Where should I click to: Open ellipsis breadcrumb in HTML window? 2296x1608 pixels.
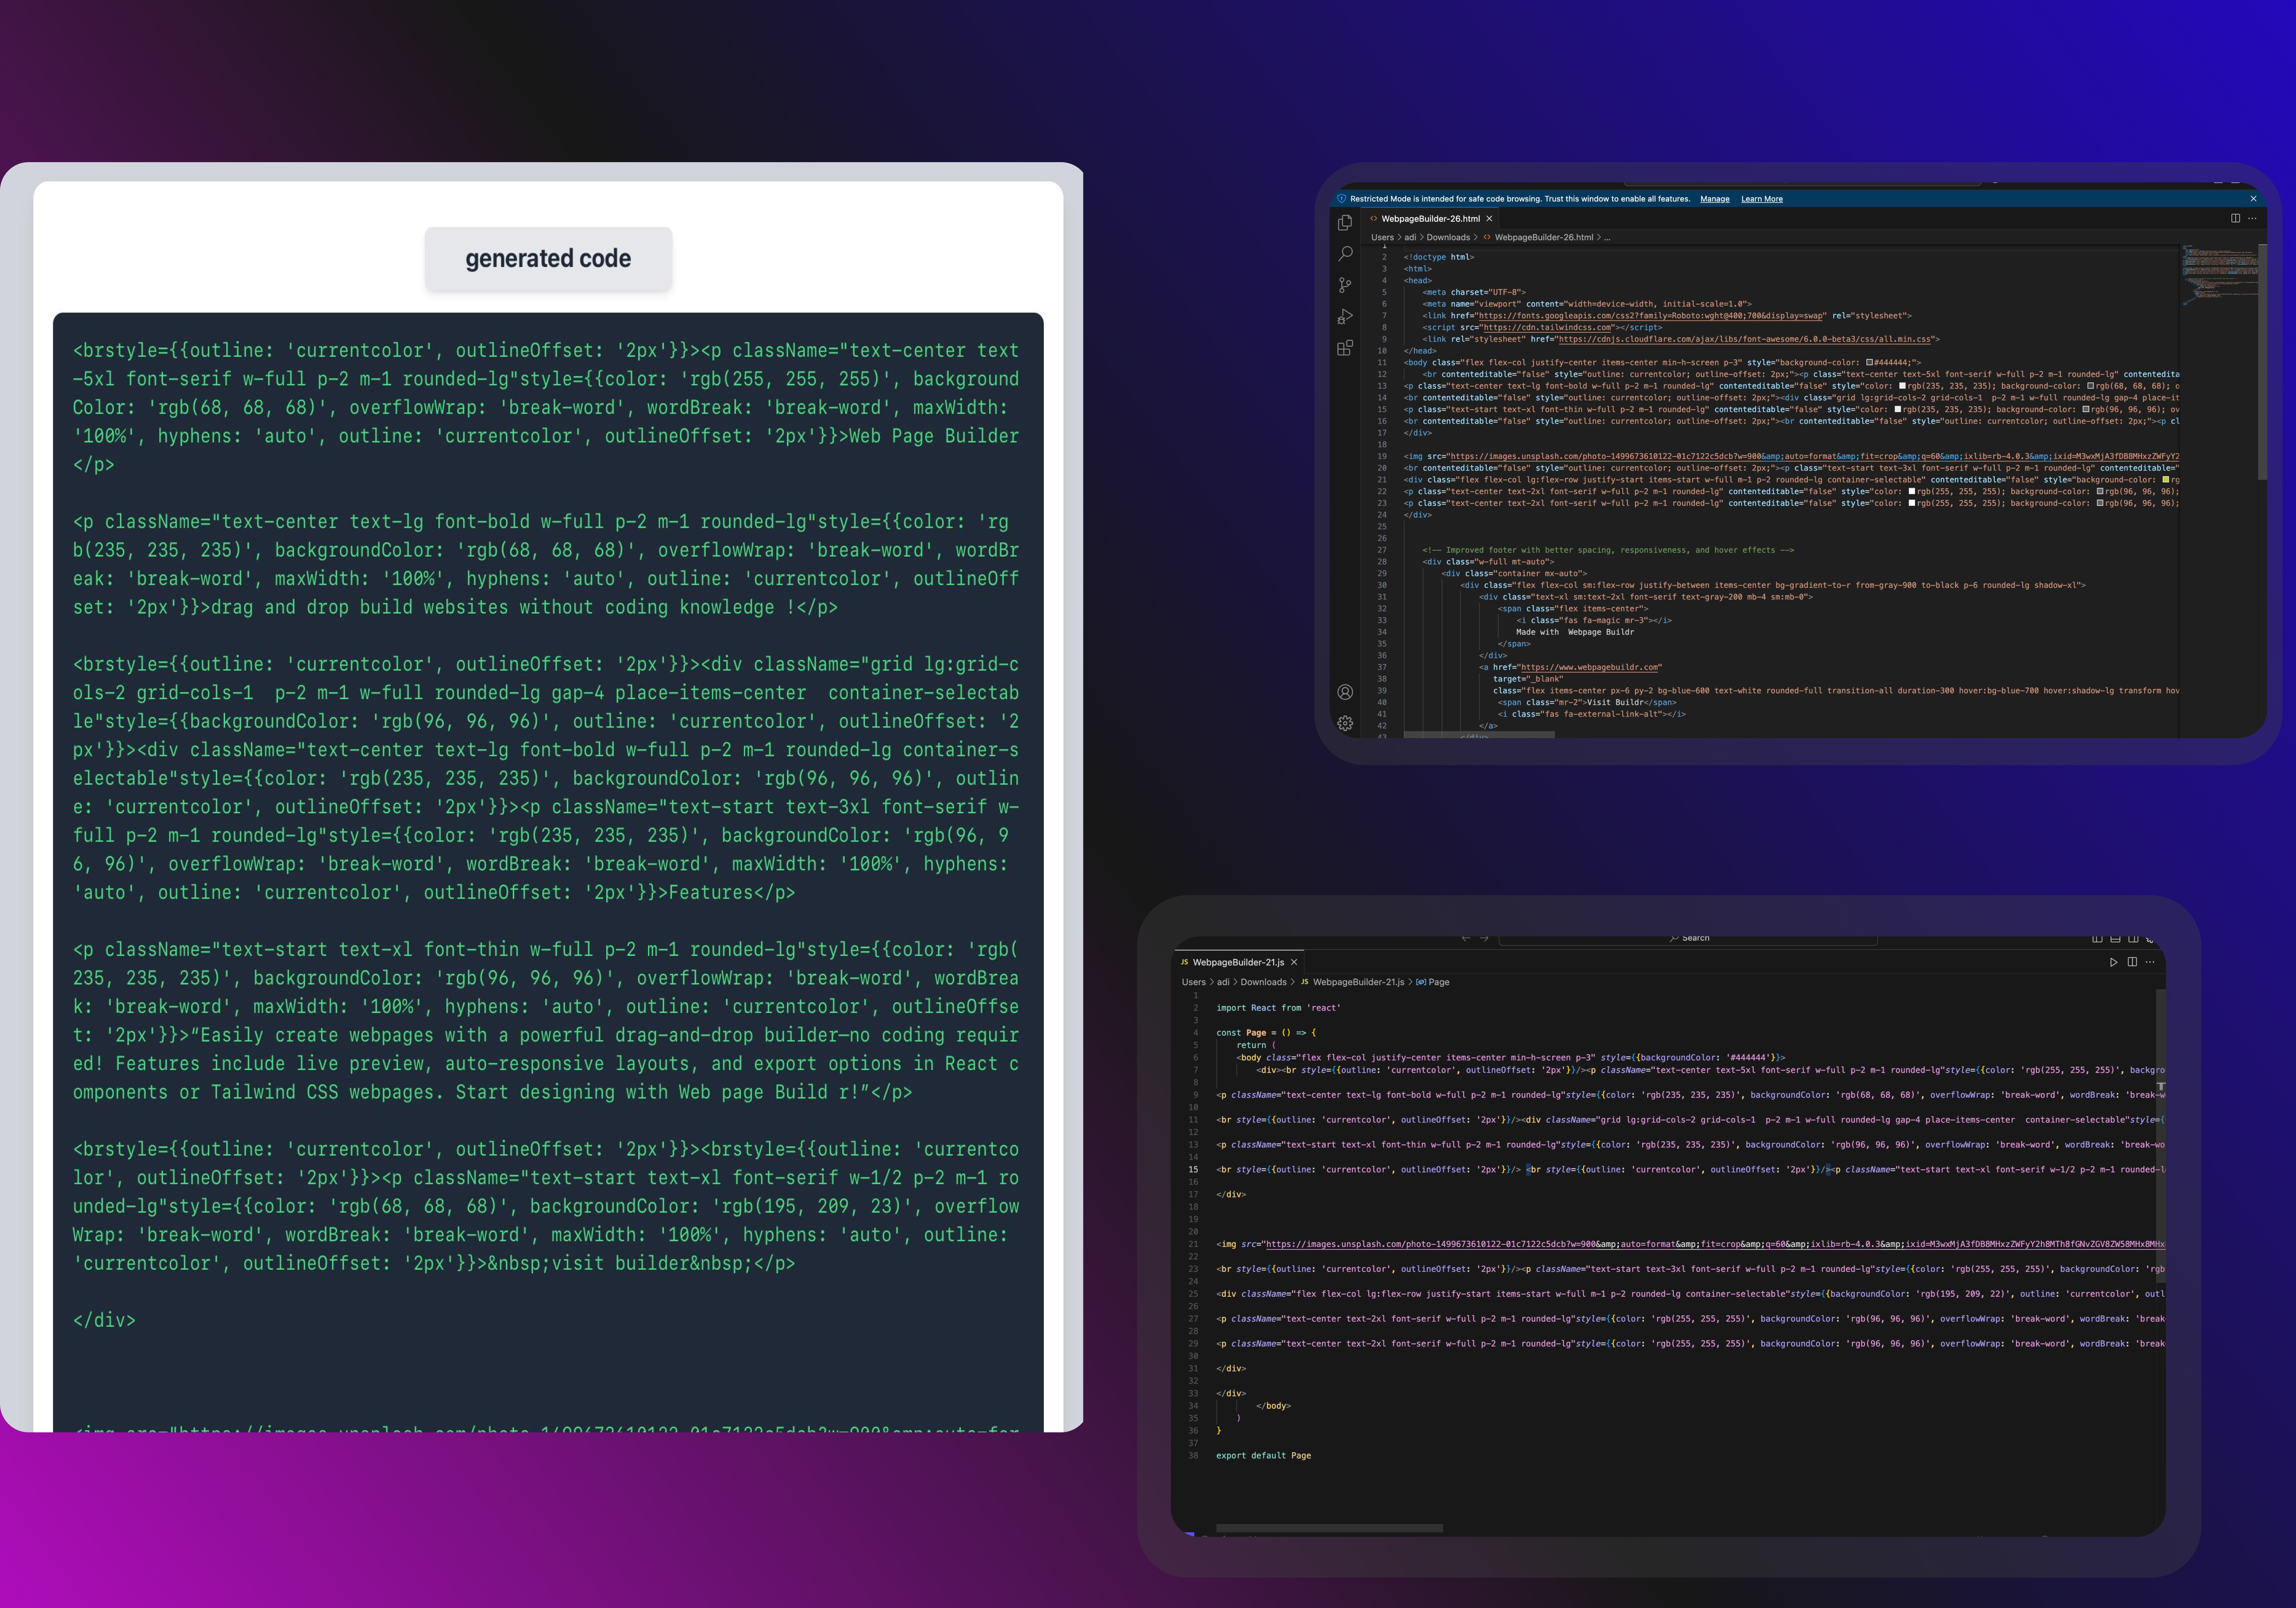tap(1607, 238)
